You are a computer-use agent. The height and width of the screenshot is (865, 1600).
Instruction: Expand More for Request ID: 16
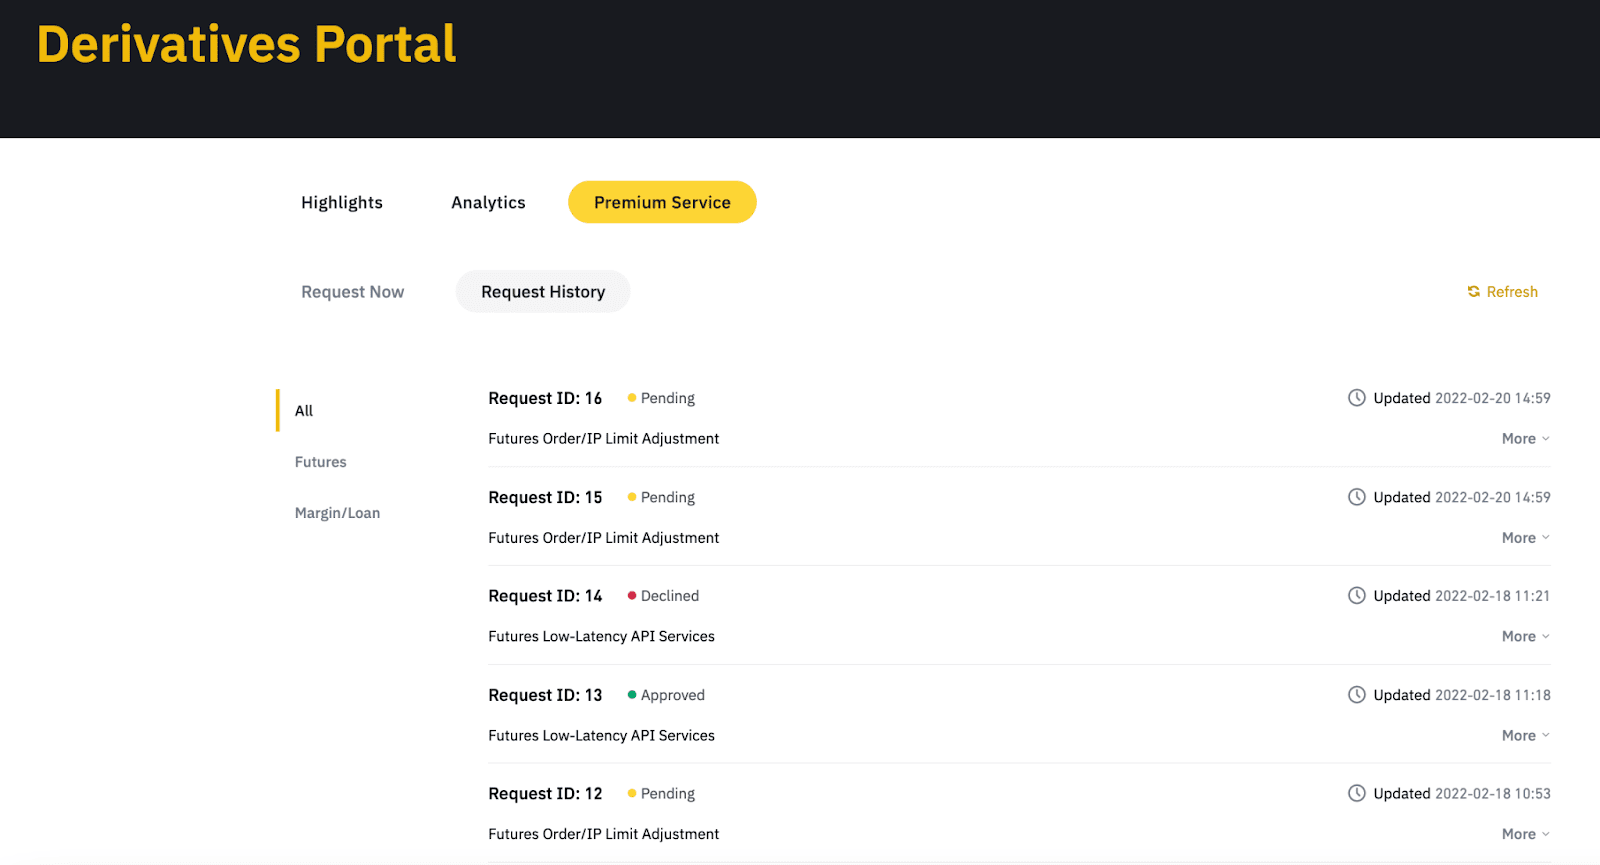(1526, 439)
